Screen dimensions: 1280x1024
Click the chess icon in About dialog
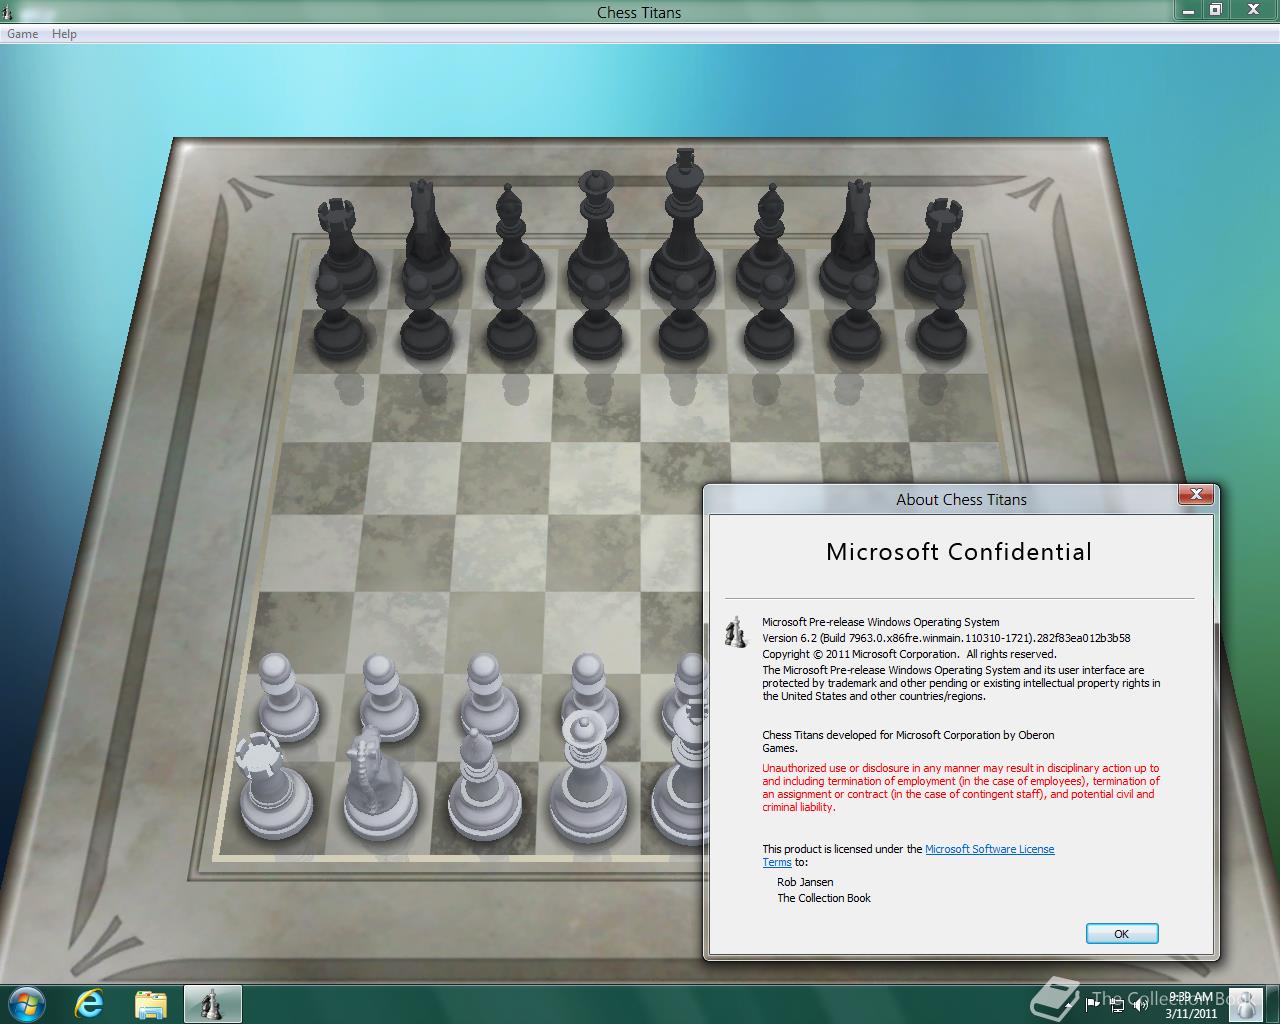coord(736,632)
